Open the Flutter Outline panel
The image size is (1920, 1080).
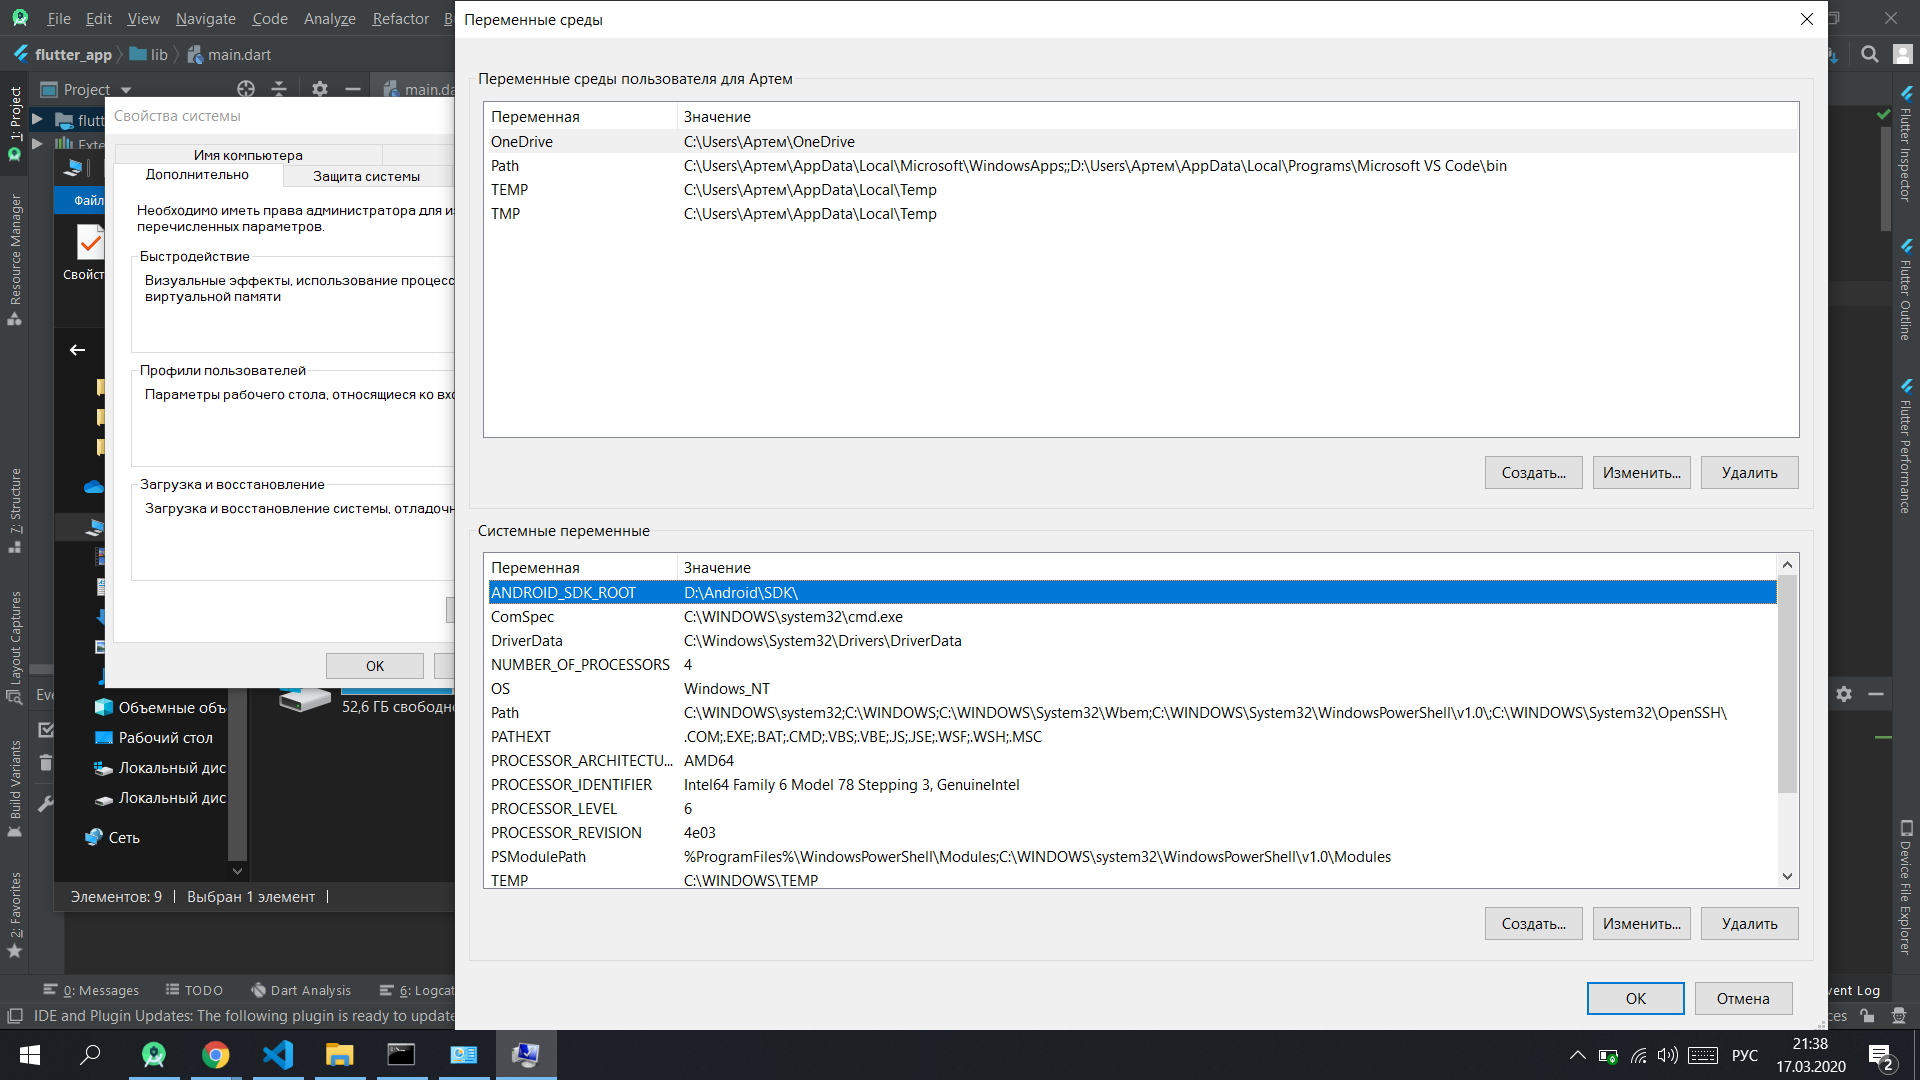click(1906, 295)
